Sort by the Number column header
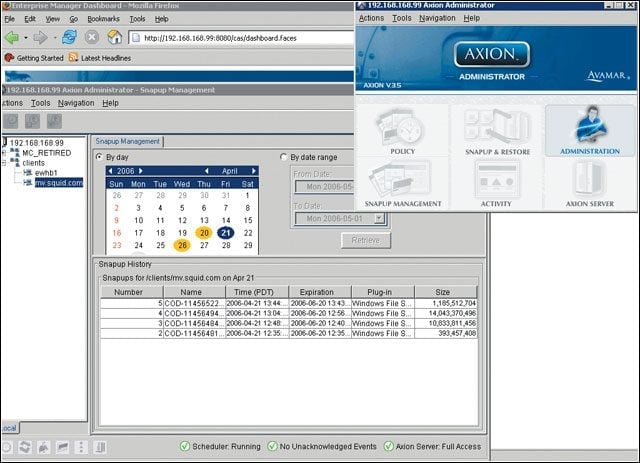This screenshot has height=463, width=640. point(132,292)
